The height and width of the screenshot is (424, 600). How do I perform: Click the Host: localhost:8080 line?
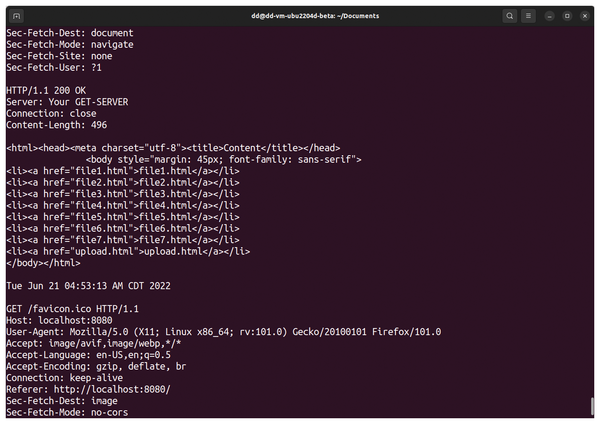(59, 320)
